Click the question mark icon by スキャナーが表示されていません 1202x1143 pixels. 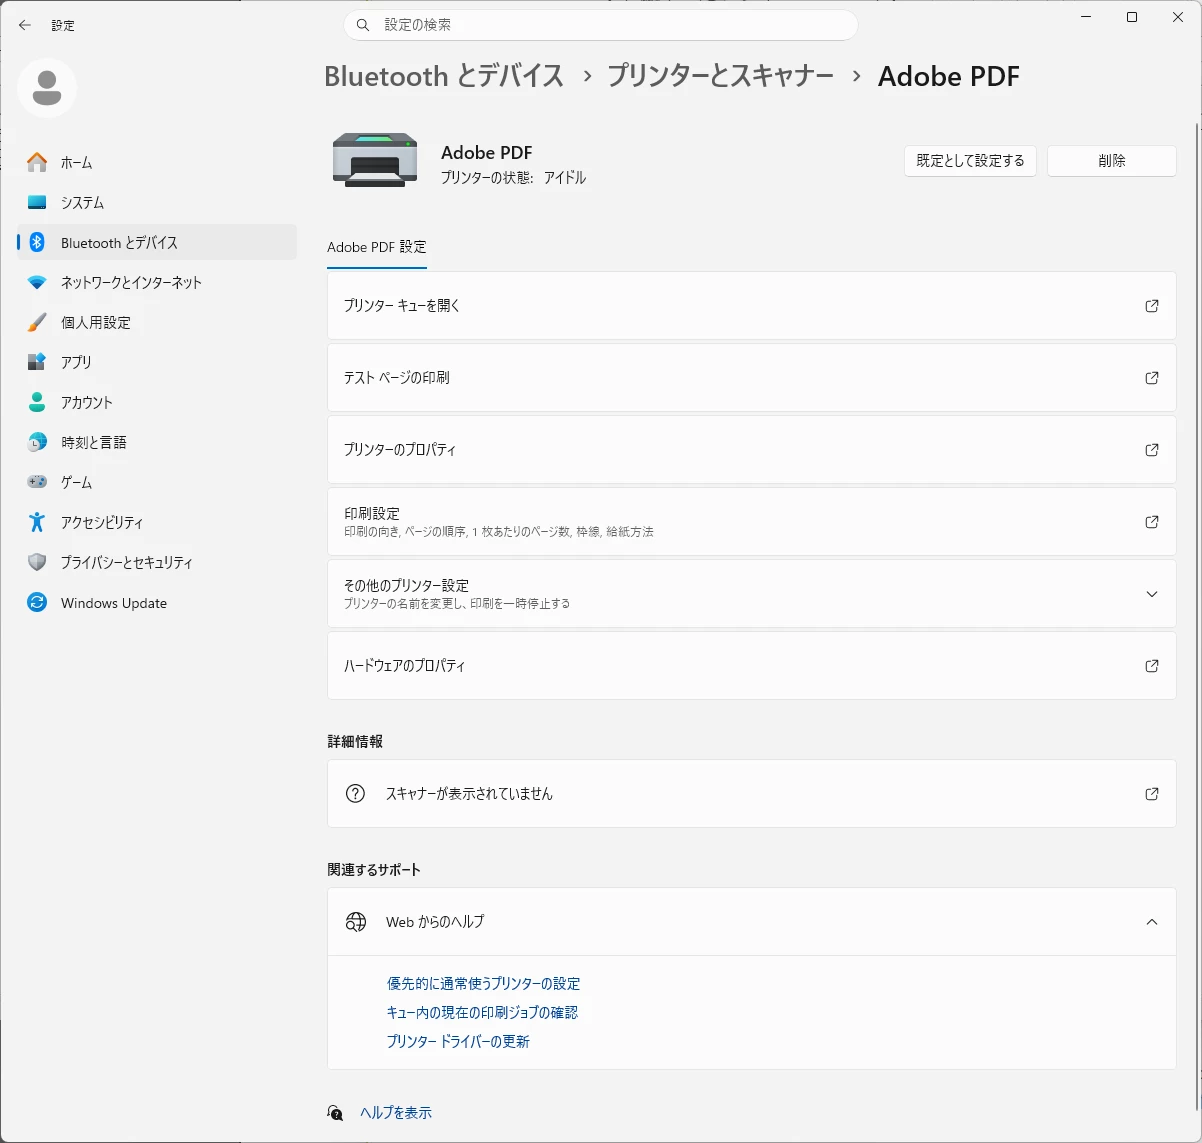(x=355, y=794)
